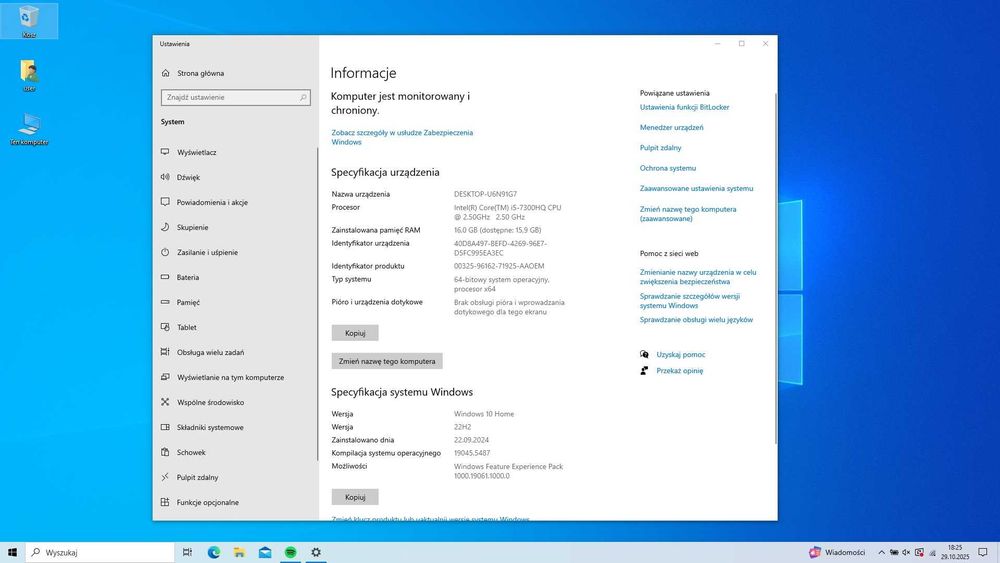Click the Znajdź ustawienie search field
The height and width of the screenshot is (563, 1000).
tap(235, 98)
